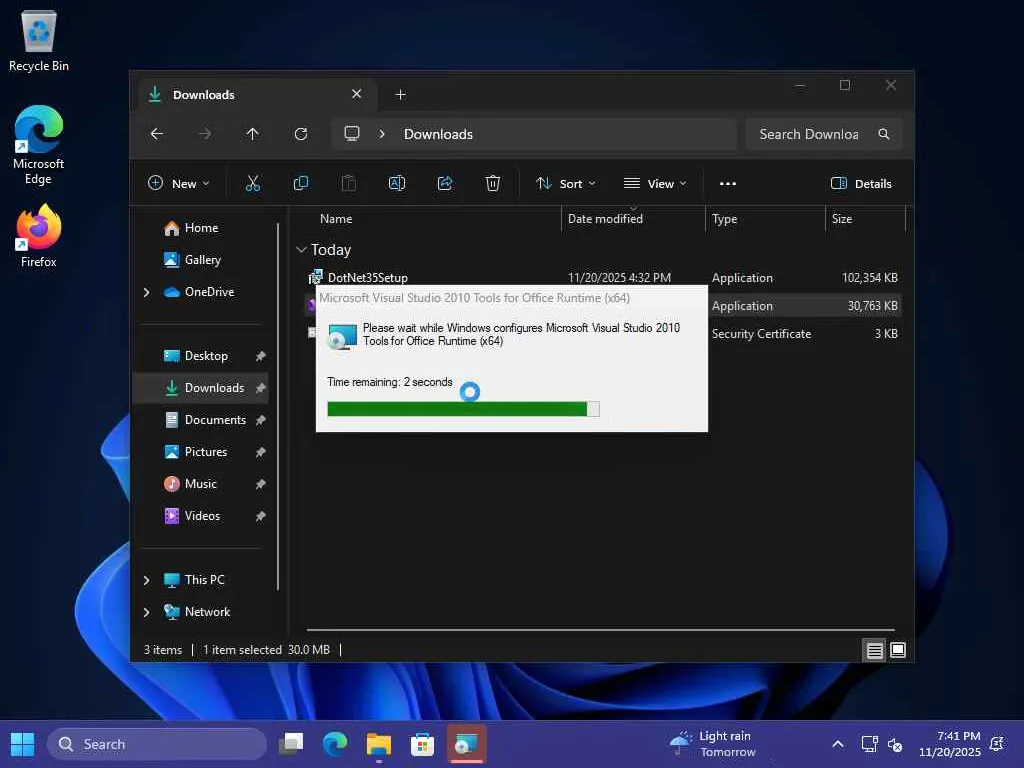The width and height of the screenshot is (1024, 768).
Task: Add a new Explorer tab
Action: [400, 95]
